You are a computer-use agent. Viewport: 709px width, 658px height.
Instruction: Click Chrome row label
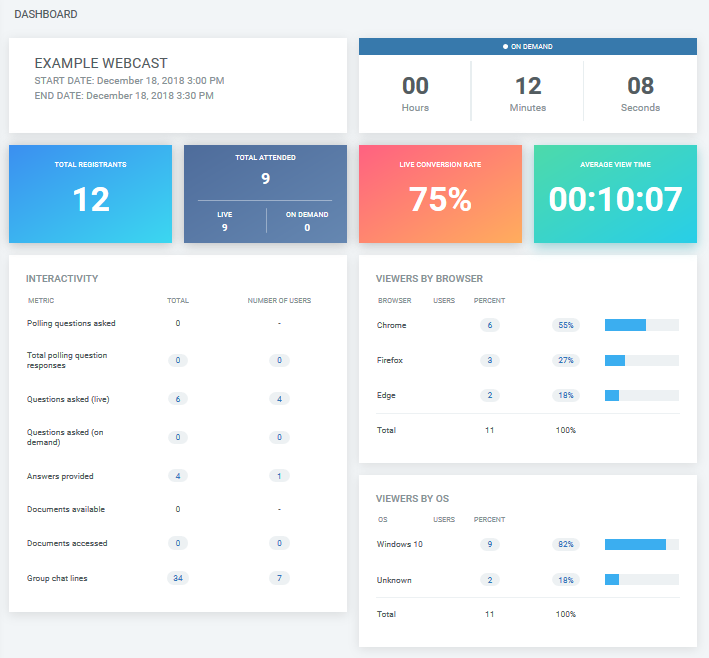point(391,325)
